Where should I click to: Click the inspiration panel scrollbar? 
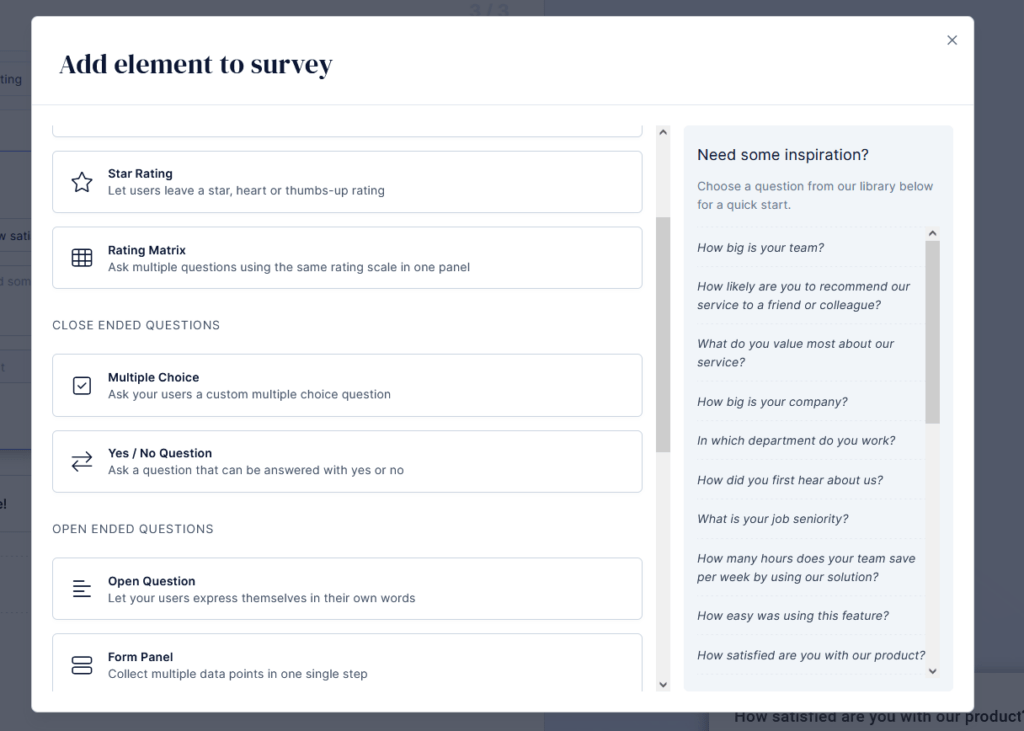pos(932,330)
